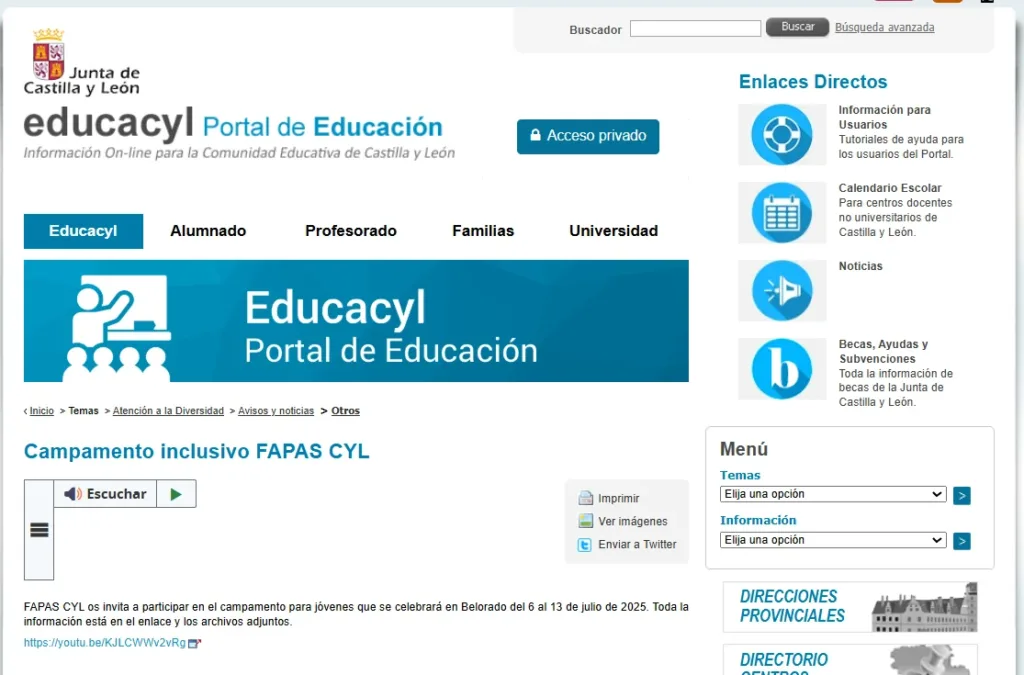Click the Calendario Escolar calendar icon

click(x=782, y=212)
